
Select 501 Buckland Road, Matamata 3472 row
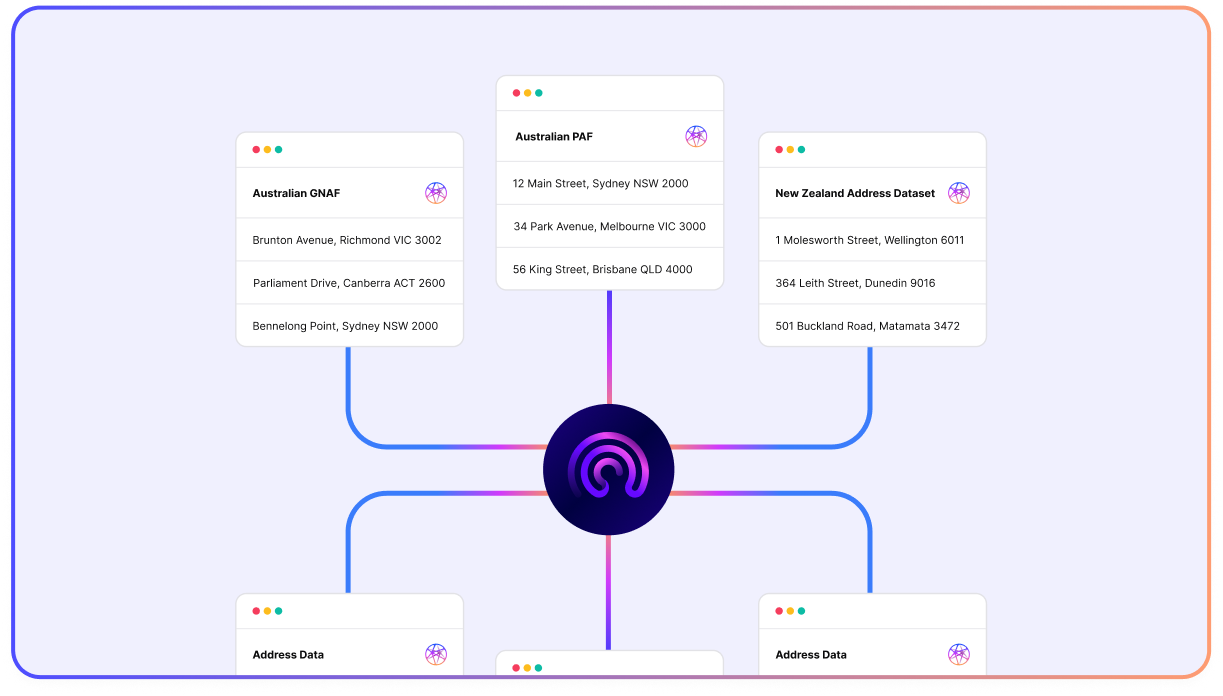click(873, 326)
